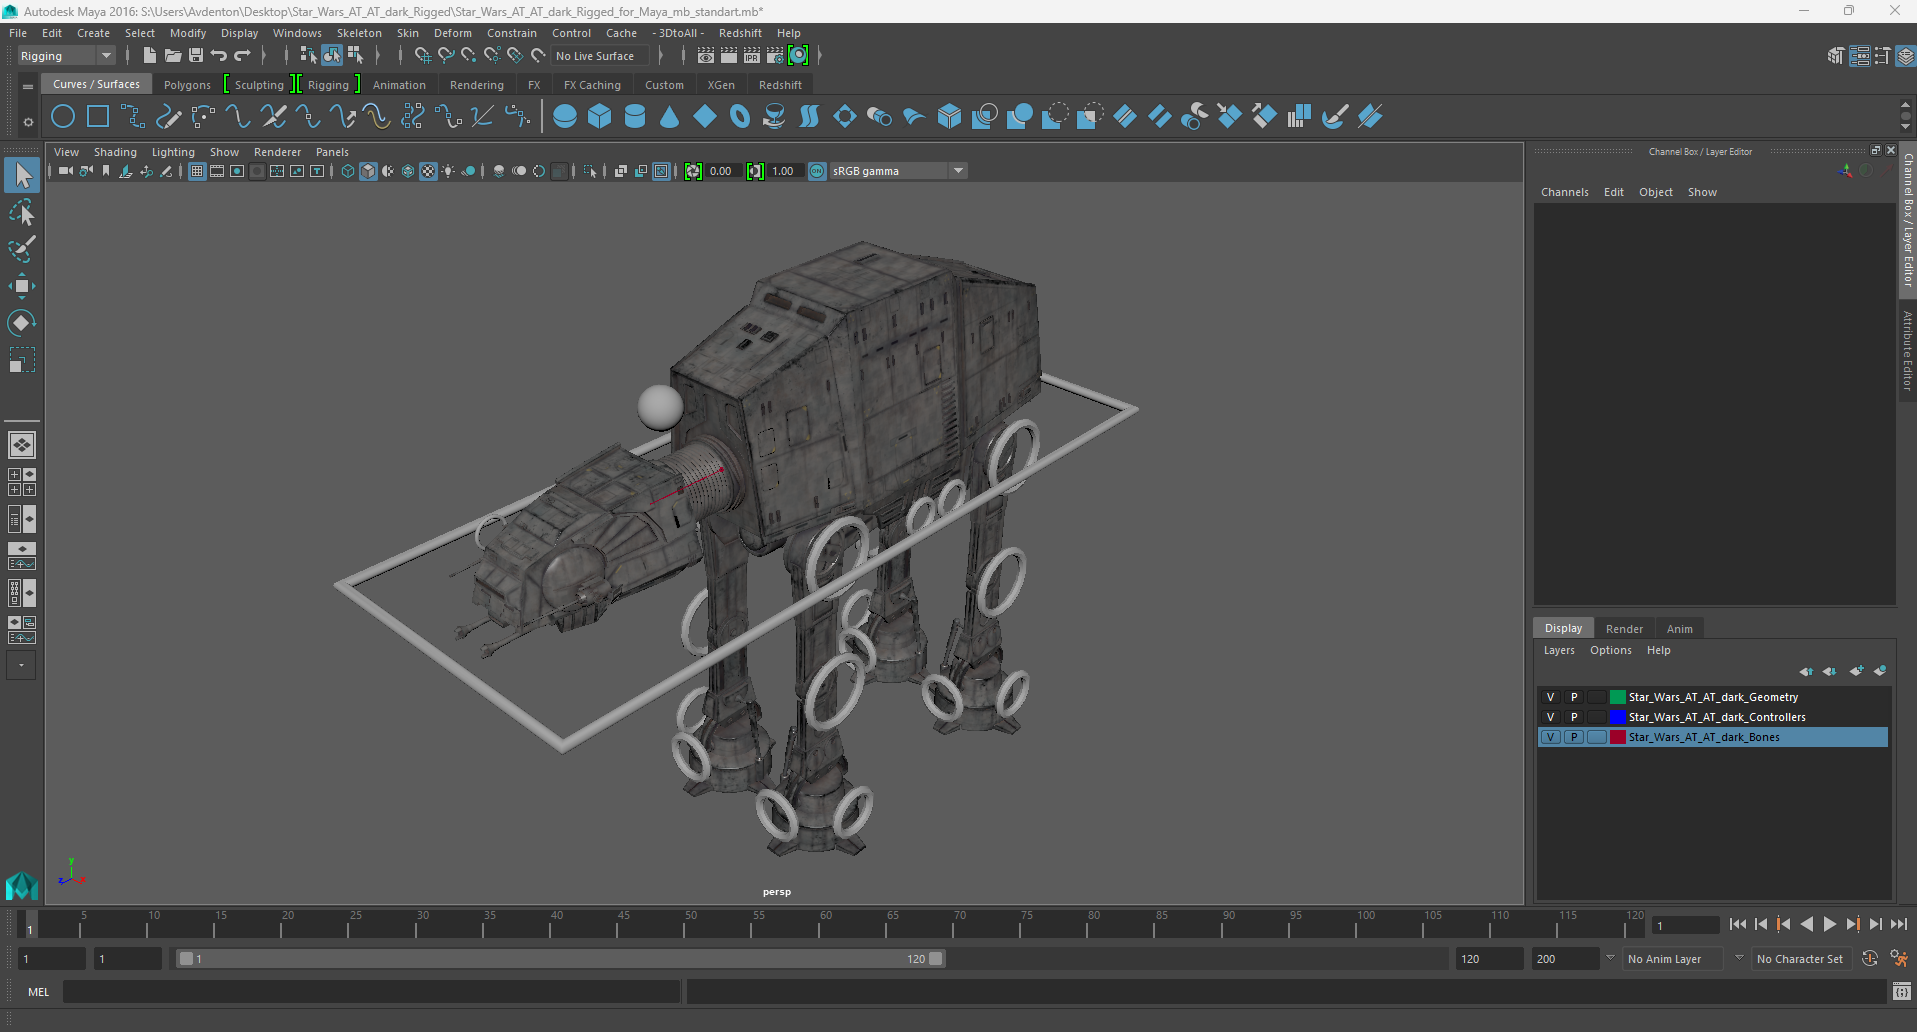This screenshot has height=1032, width=1917.
Task: Go to the end of playback range
Action: click(1899, 924)
